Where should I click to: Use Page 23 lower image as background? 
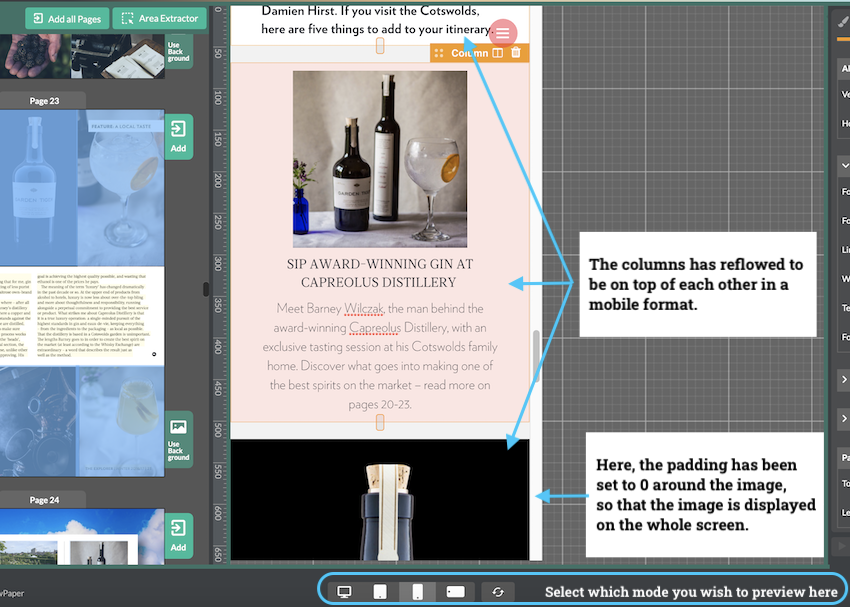(178, 440)
